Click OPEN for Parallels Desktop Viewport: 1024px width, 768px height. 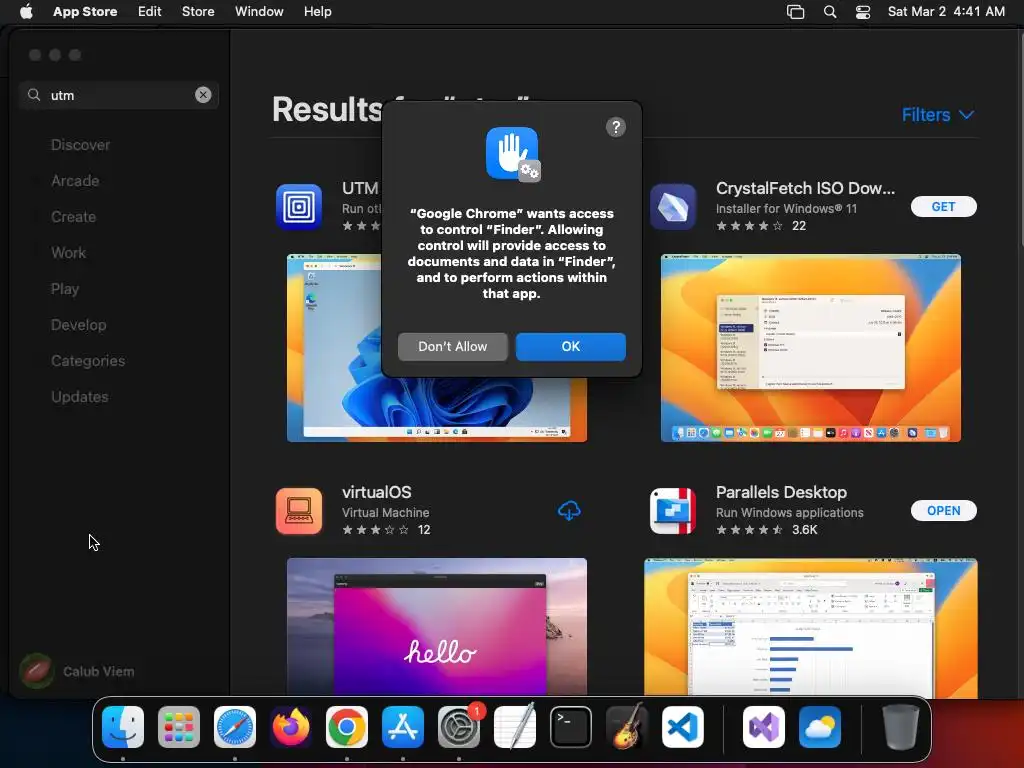(943, 511)
